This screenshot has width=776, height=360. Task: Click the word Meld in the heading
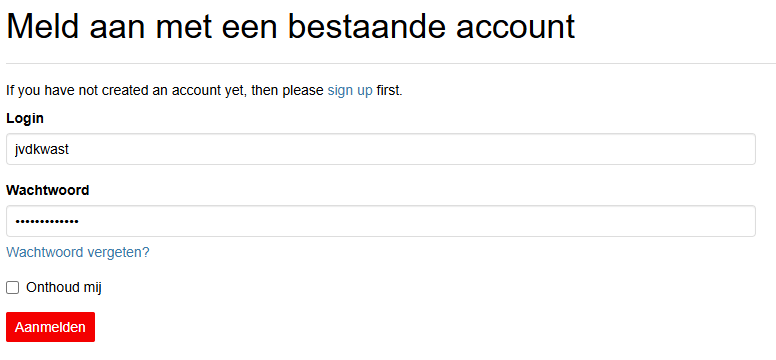coord(43,26)
